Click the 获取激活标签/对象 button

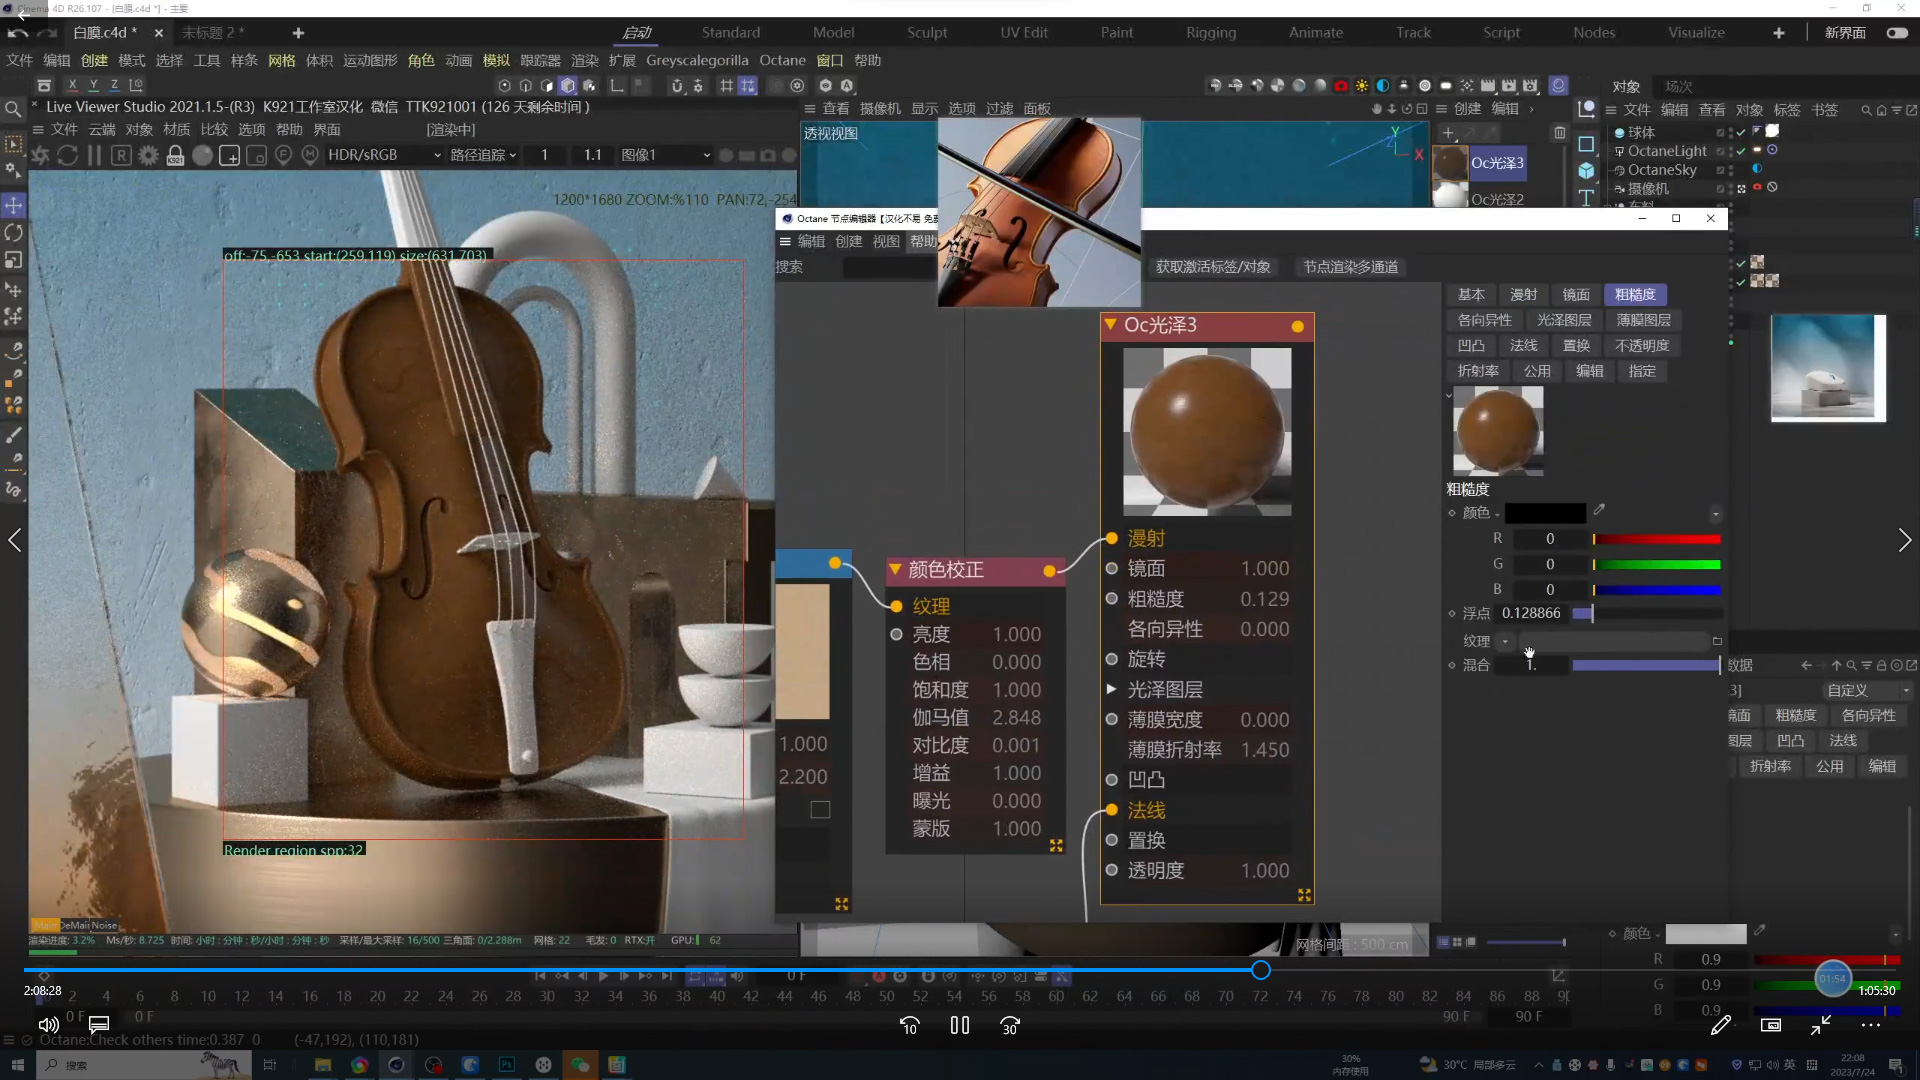tap(1213, 267)
